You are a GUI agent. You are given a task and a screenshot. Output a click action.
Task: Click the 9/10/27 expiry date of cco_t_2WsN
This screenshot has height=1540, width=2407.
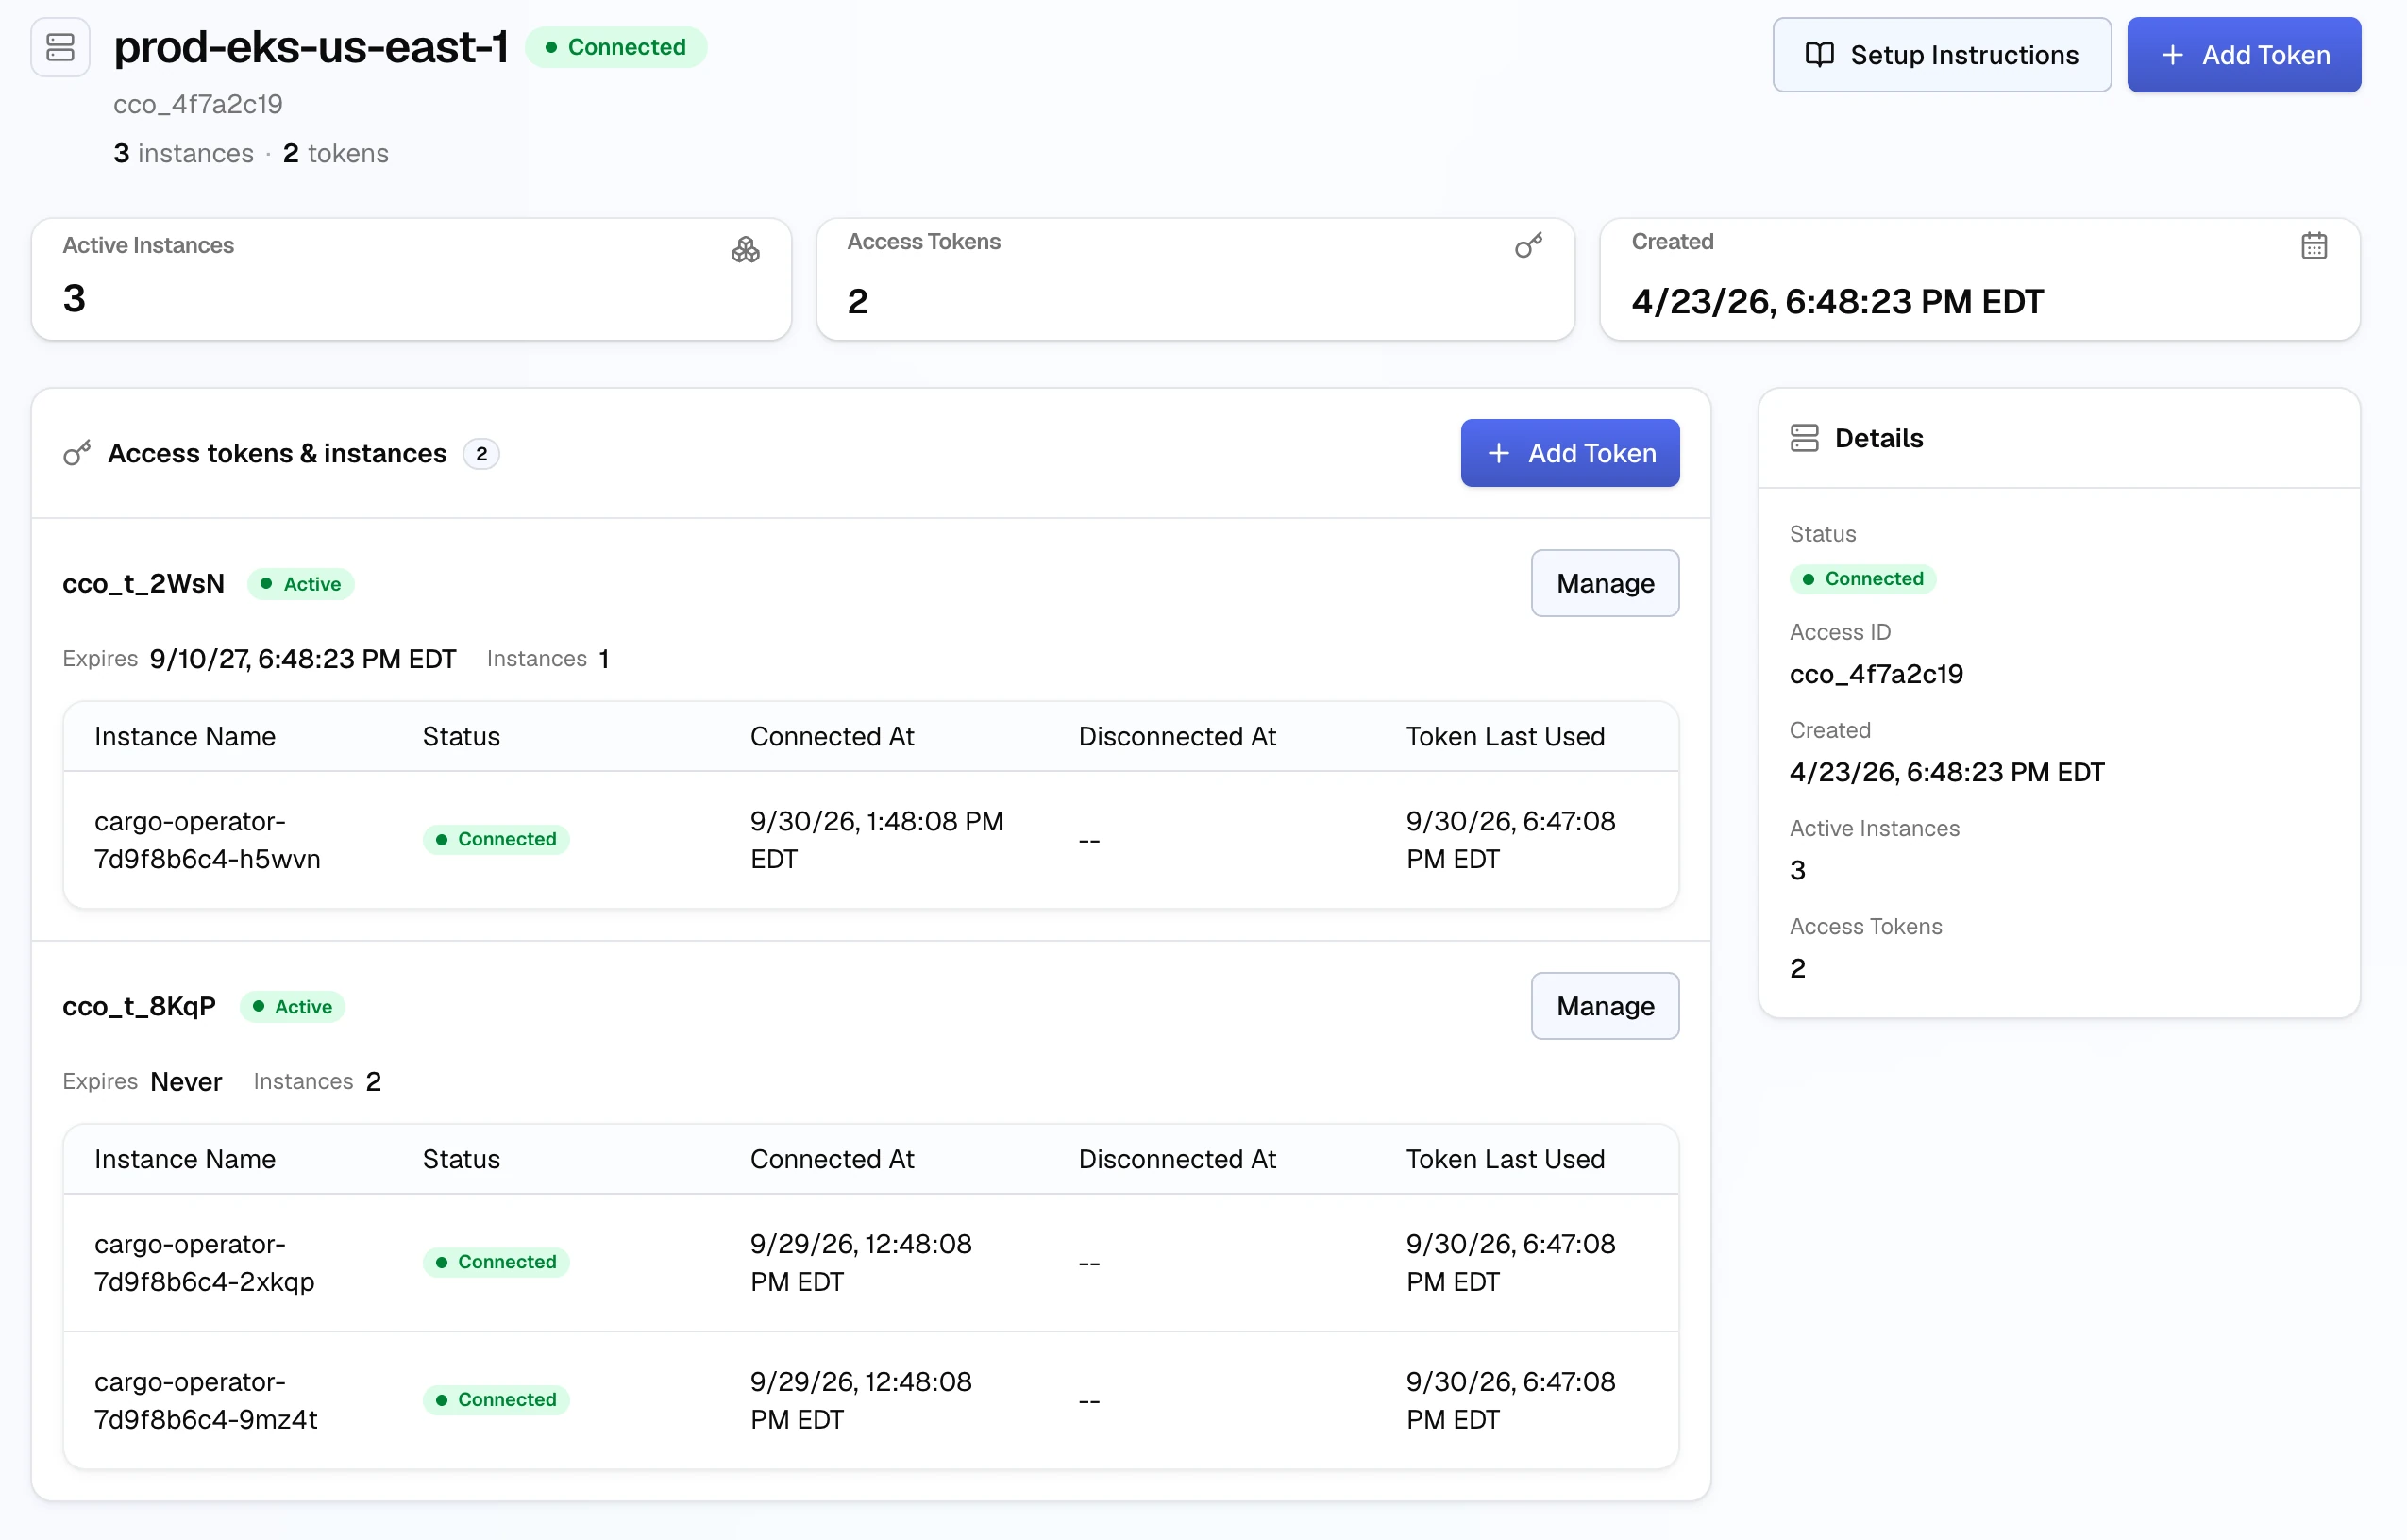(303, 659)
